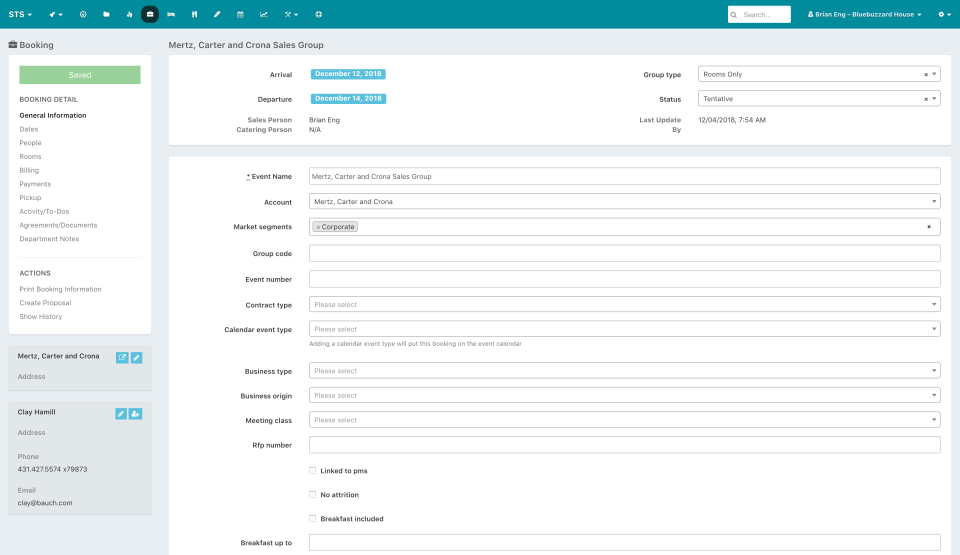Click the lifebuoy help icon

(x=318, y=14)
